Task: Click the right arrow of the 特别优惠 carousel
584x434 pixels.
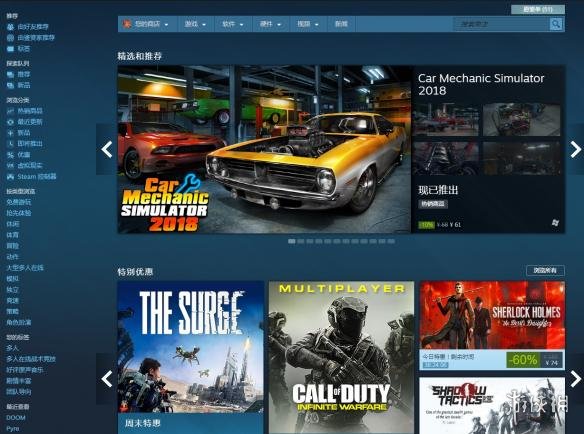Action: coord(575,379)
